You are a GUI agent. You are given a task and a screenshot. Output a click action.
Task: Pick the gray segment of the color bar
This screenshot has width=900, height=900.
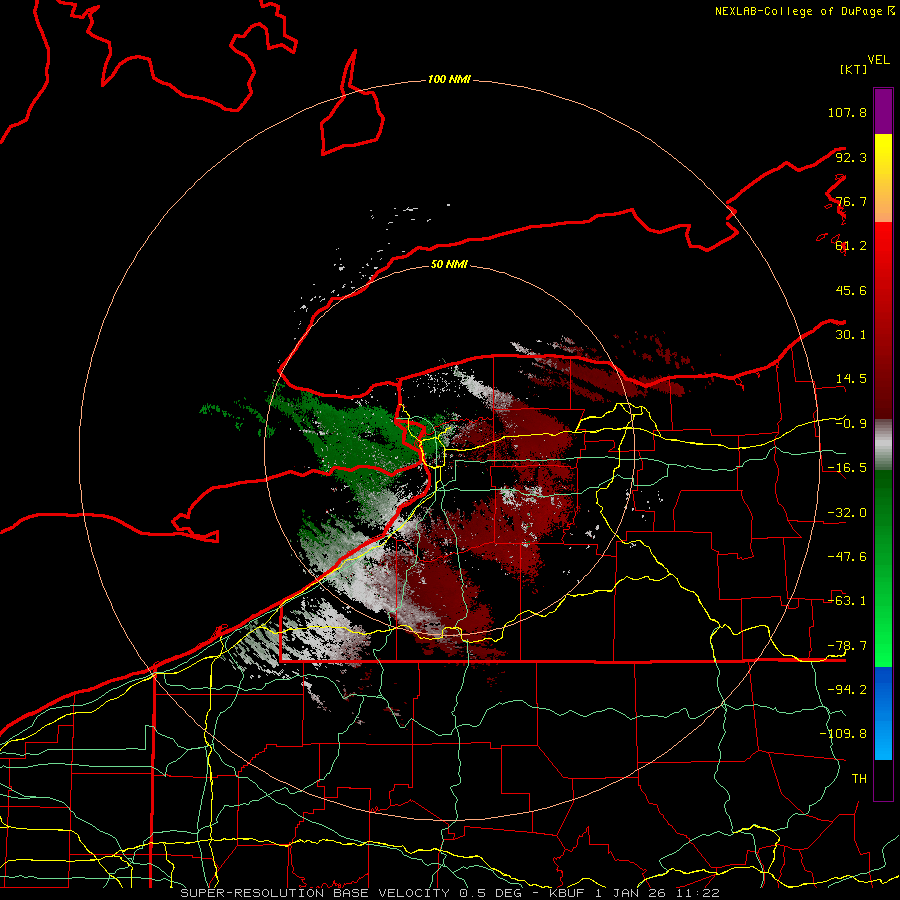[x=883, y=445]
